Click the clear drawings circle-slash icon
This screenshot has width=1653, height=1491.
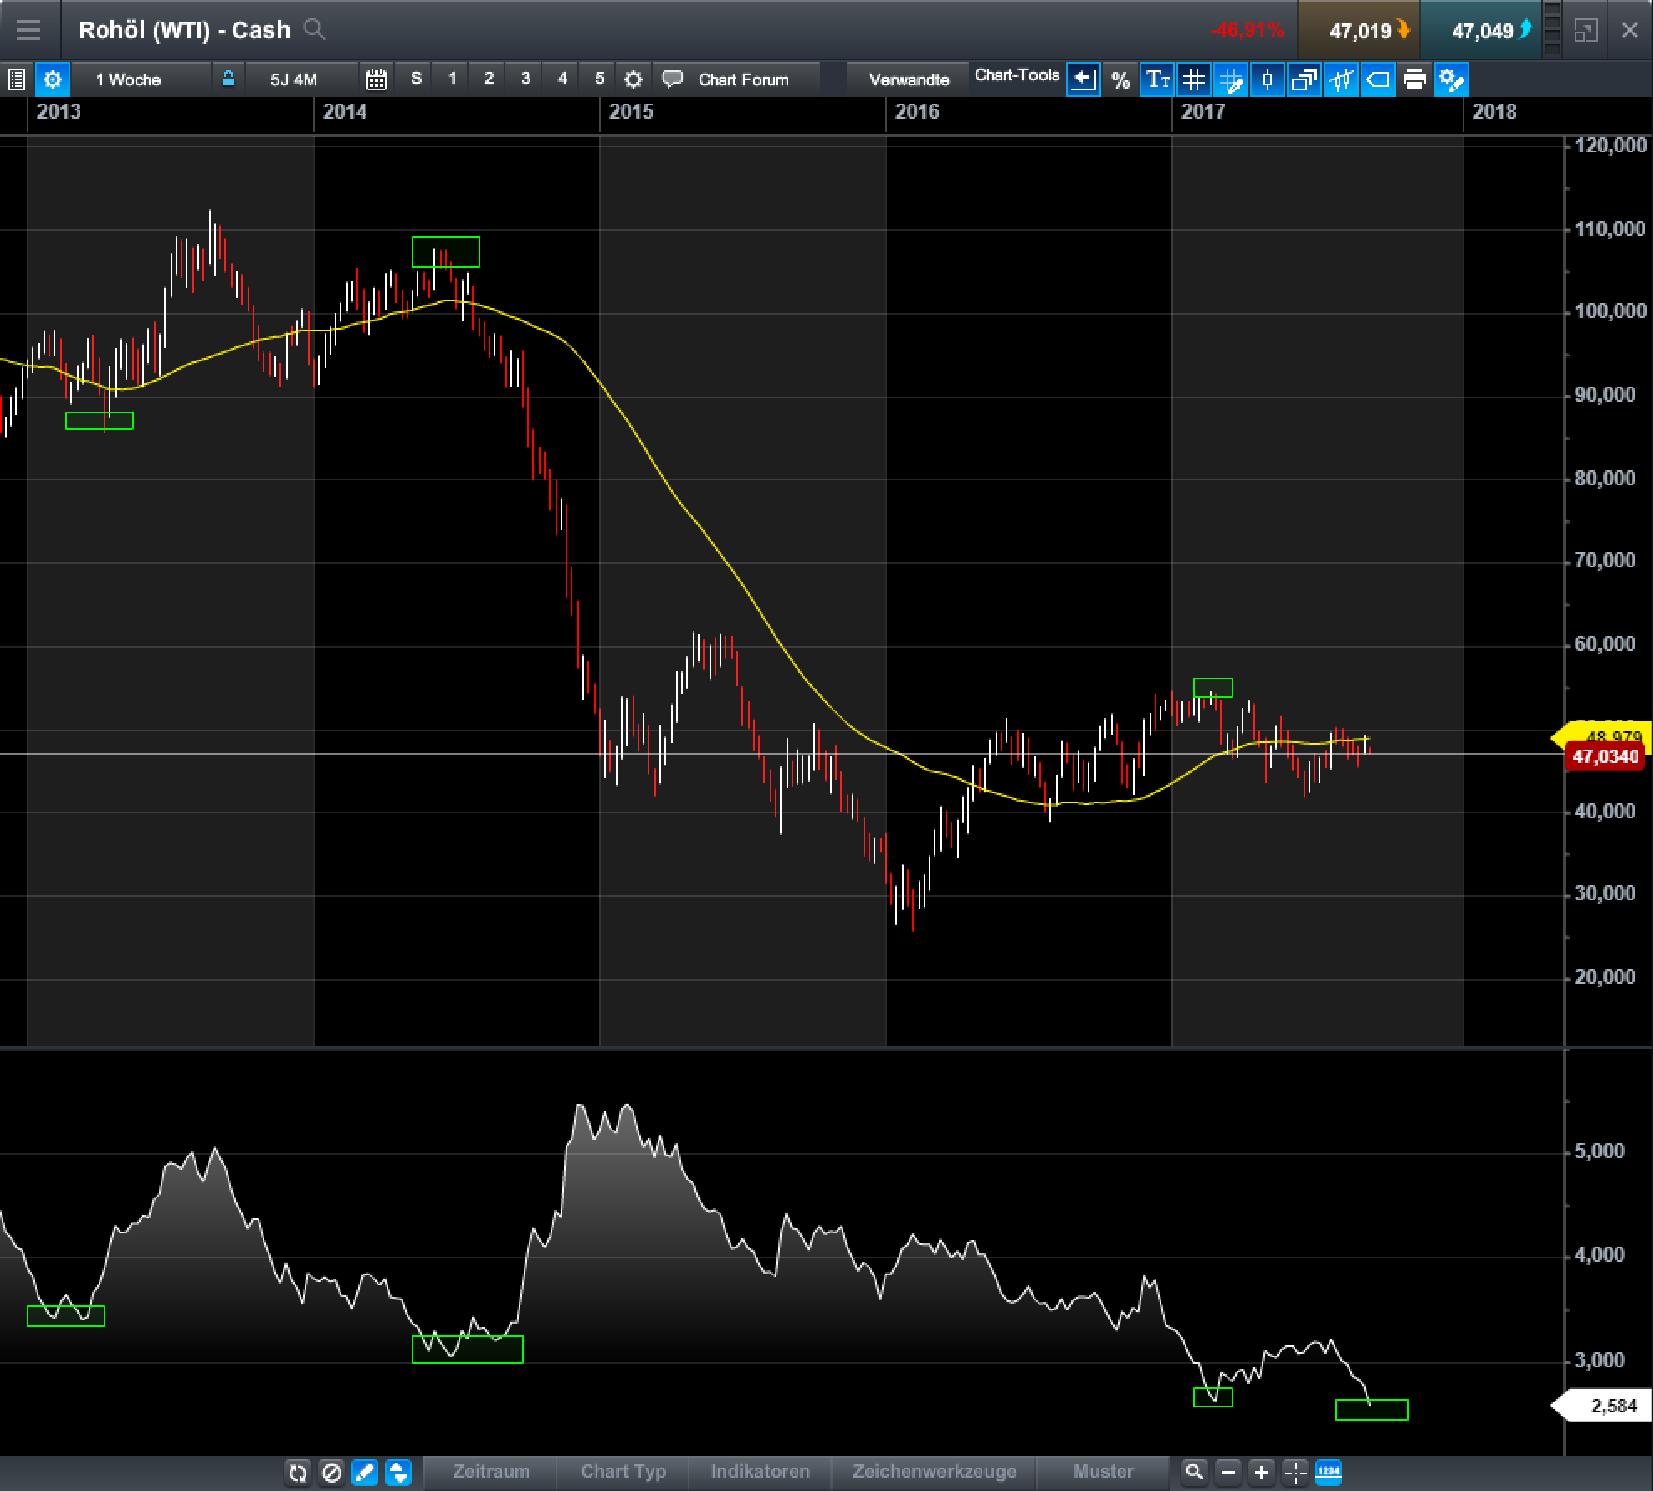coord(332,1471)
